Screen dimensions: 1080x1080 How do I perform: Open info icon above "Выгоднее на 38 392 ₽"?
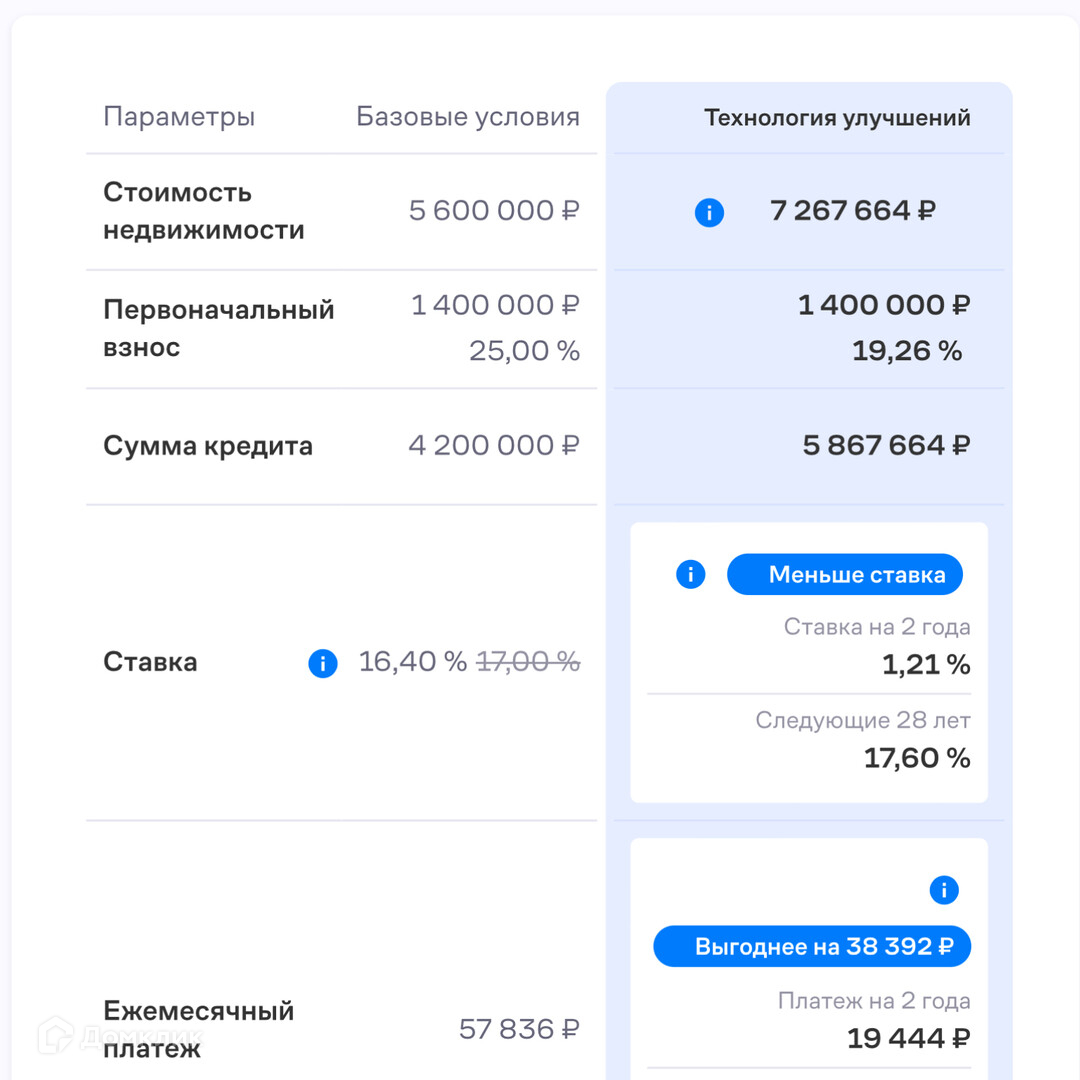pos(944,890)
